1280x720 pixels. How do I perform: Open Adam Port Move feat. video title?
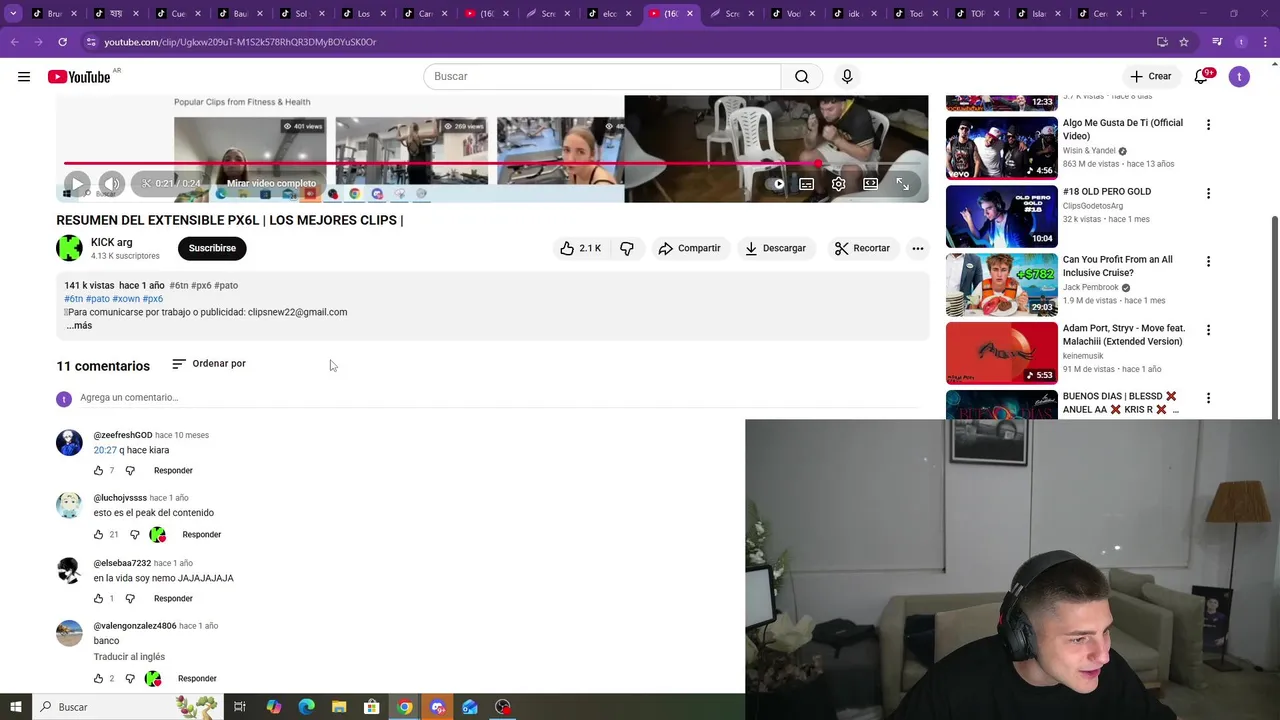tap(1123, 335)
